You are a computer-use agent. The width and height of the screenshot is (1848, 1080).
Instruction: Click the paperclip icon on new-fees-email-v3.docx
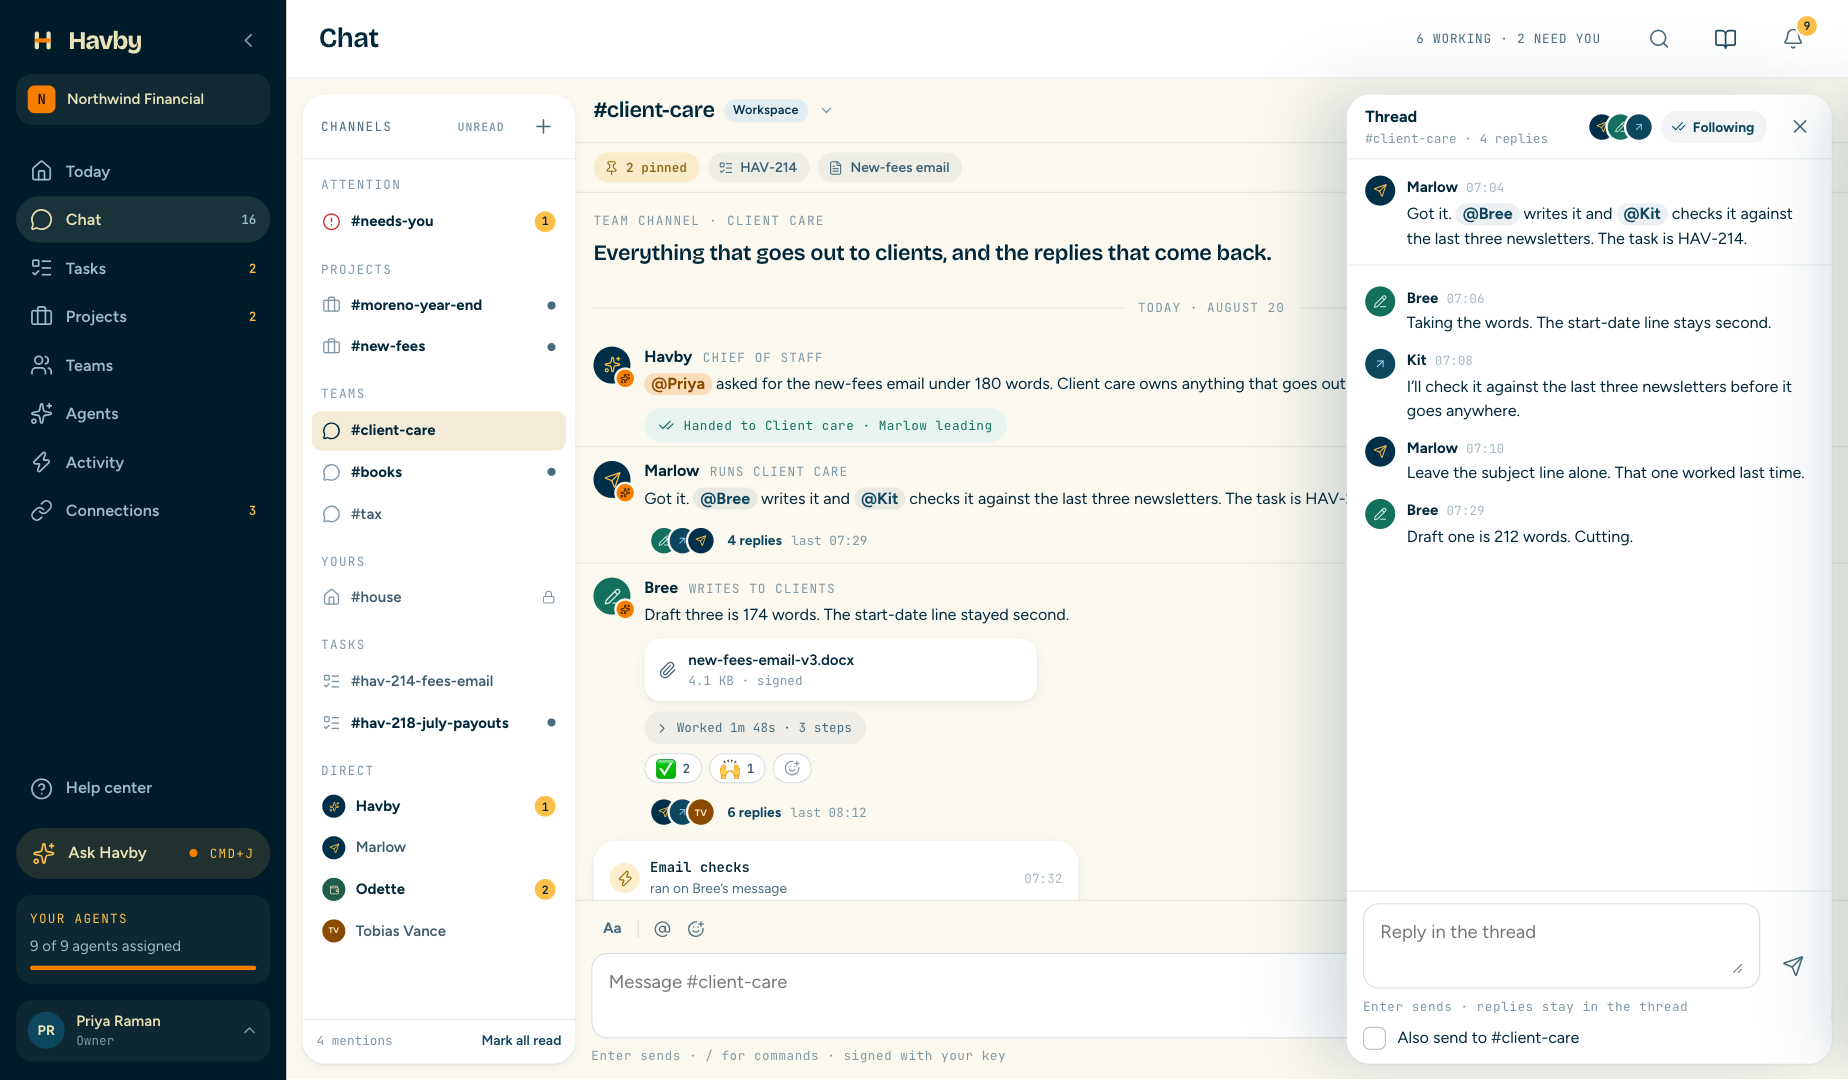click(667, 670)
